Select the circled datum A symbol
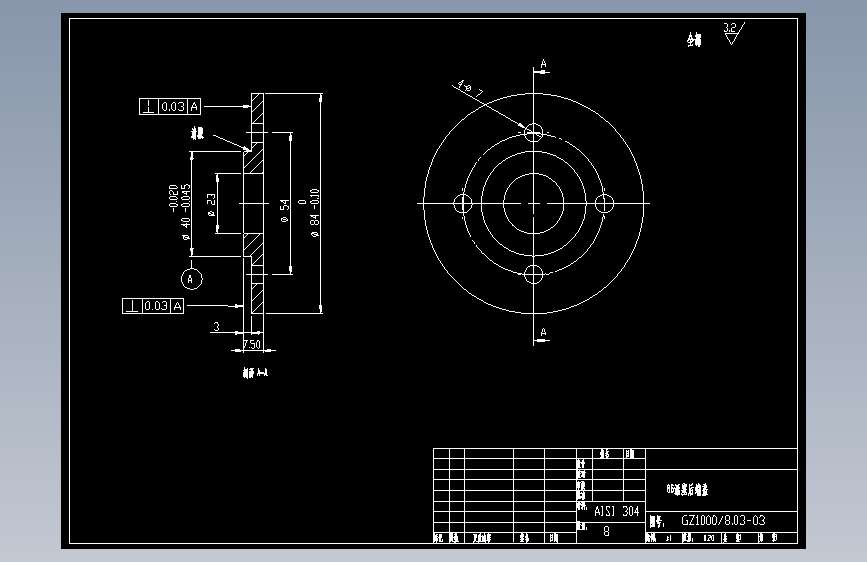 (x=191, y=279)
